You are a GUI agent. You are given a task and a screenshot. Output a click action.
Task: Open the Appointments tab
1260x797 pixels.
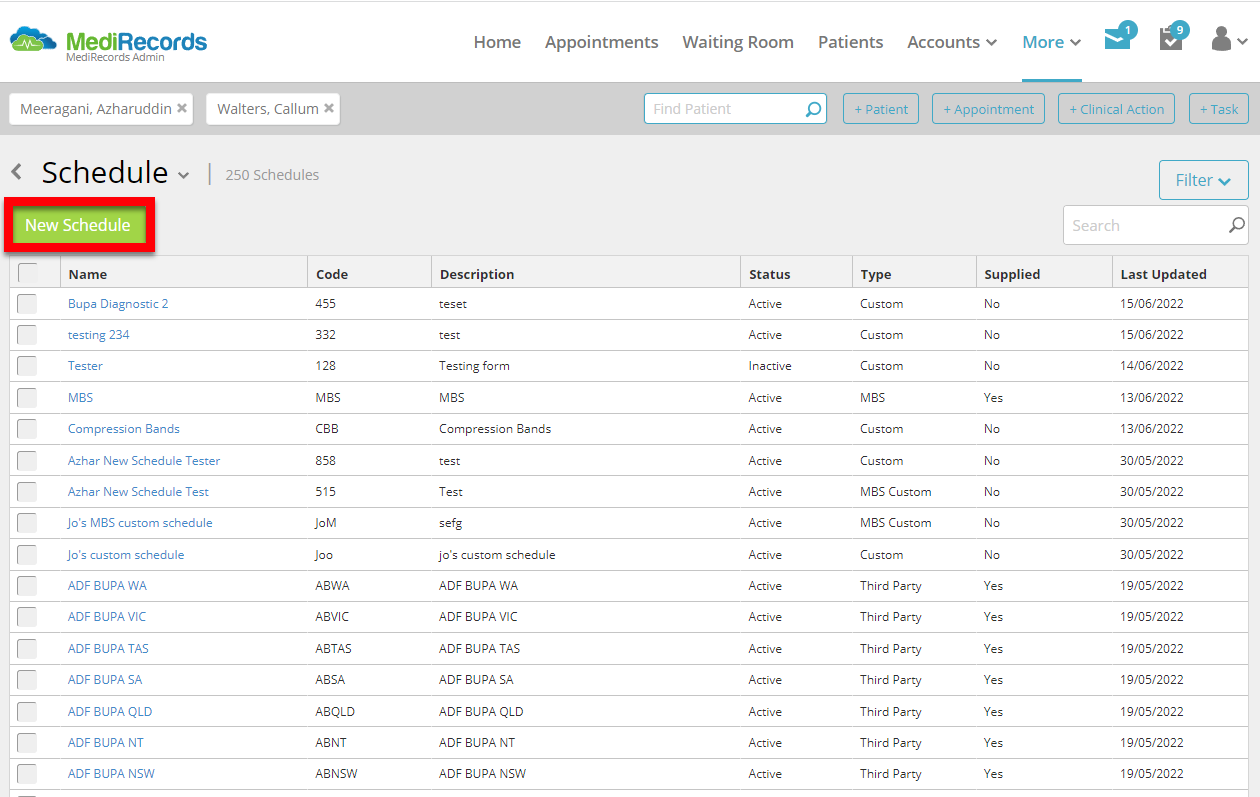601,42
